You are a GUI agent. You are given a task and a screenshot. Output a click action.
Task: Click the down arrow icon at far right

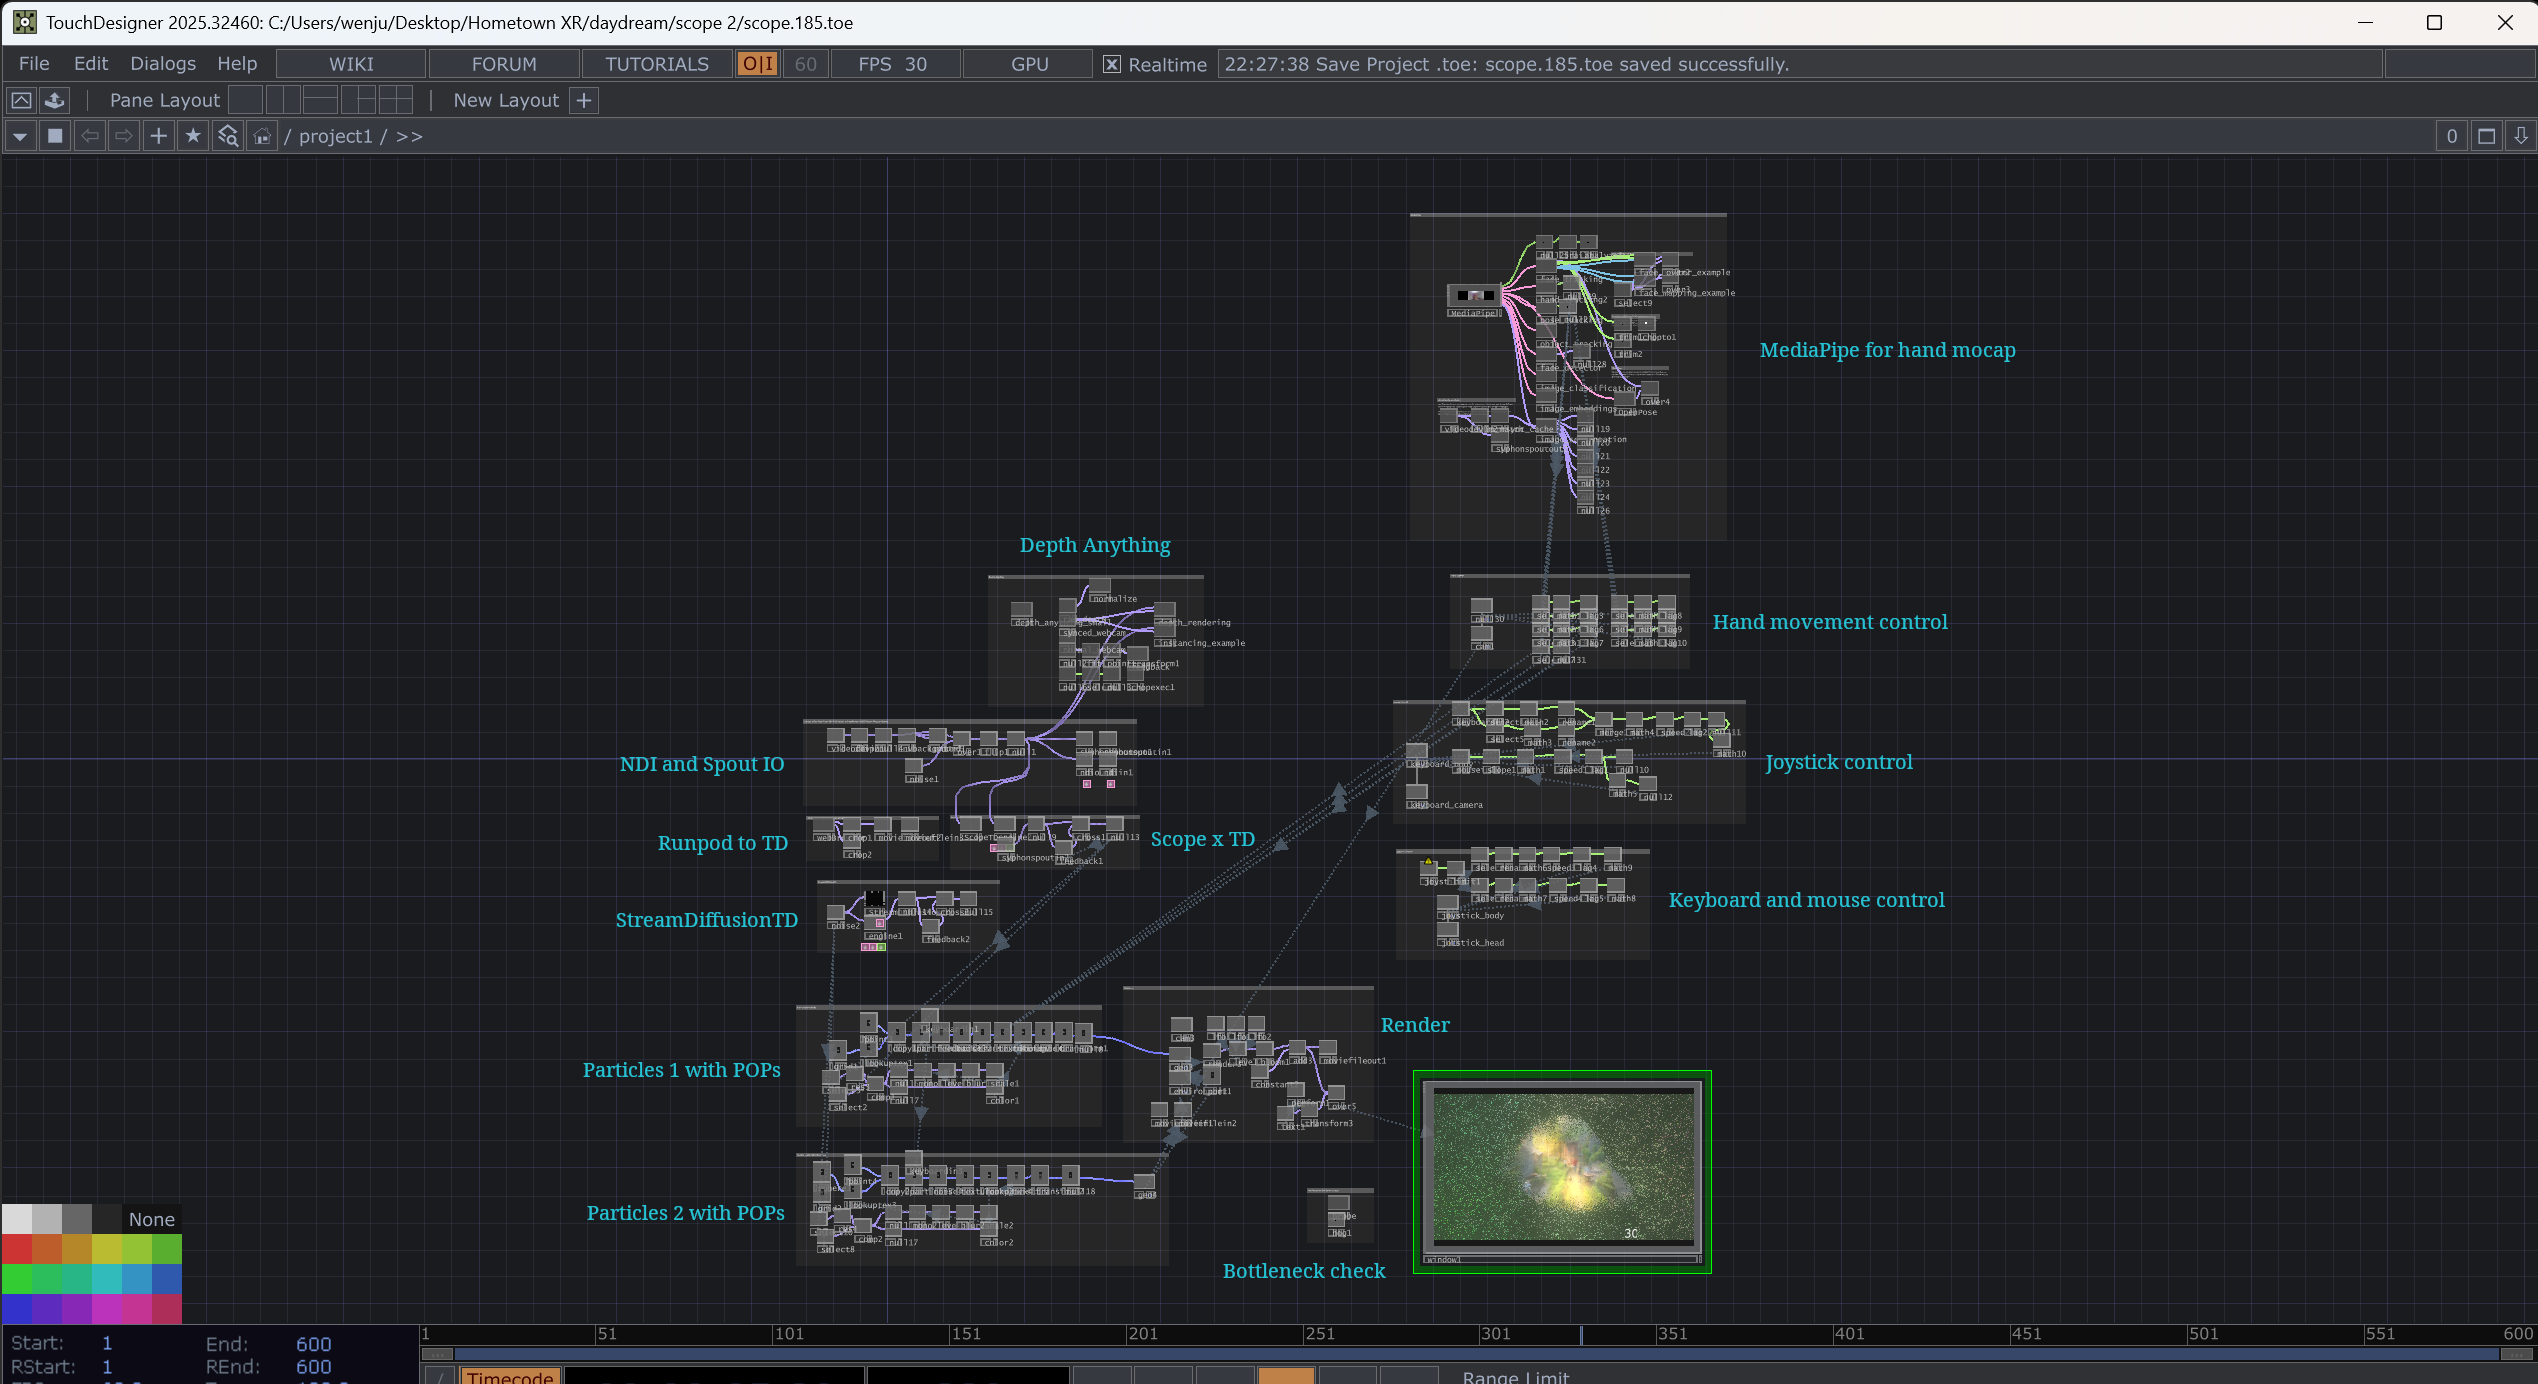(x=2521, y=136)
